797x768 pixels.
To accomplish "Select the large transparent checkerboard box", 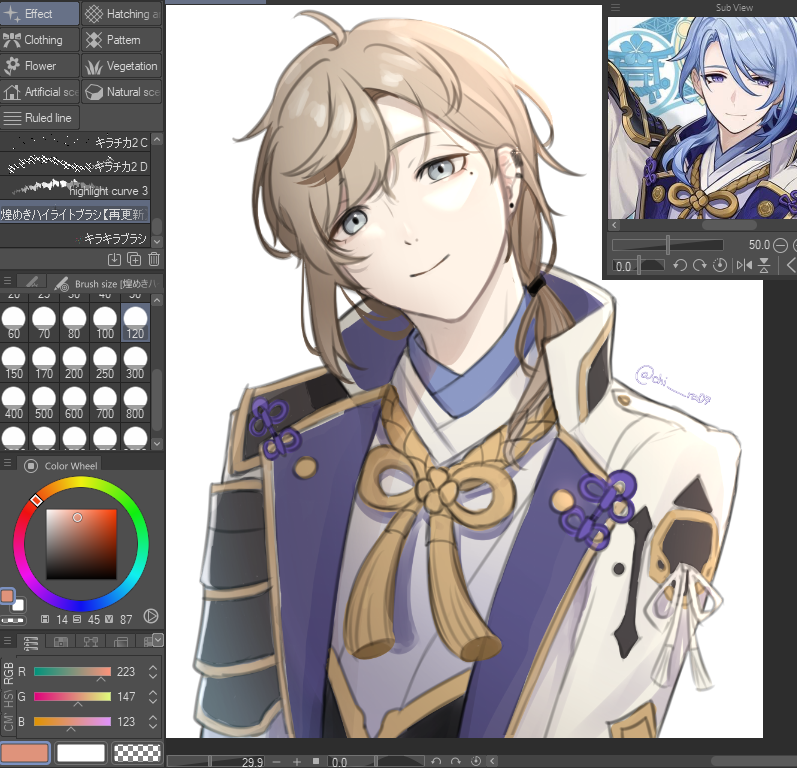I will [137, 753].
